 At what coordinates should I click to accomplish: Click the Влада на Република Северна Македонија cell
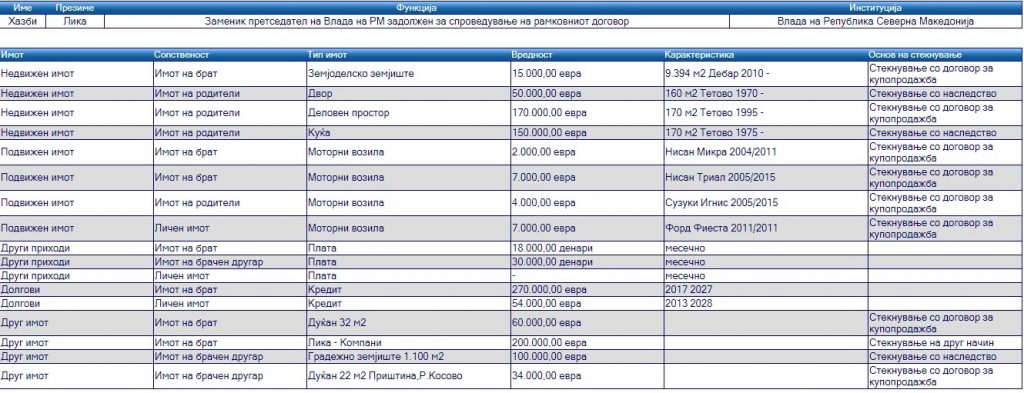[x=876, y=21]
